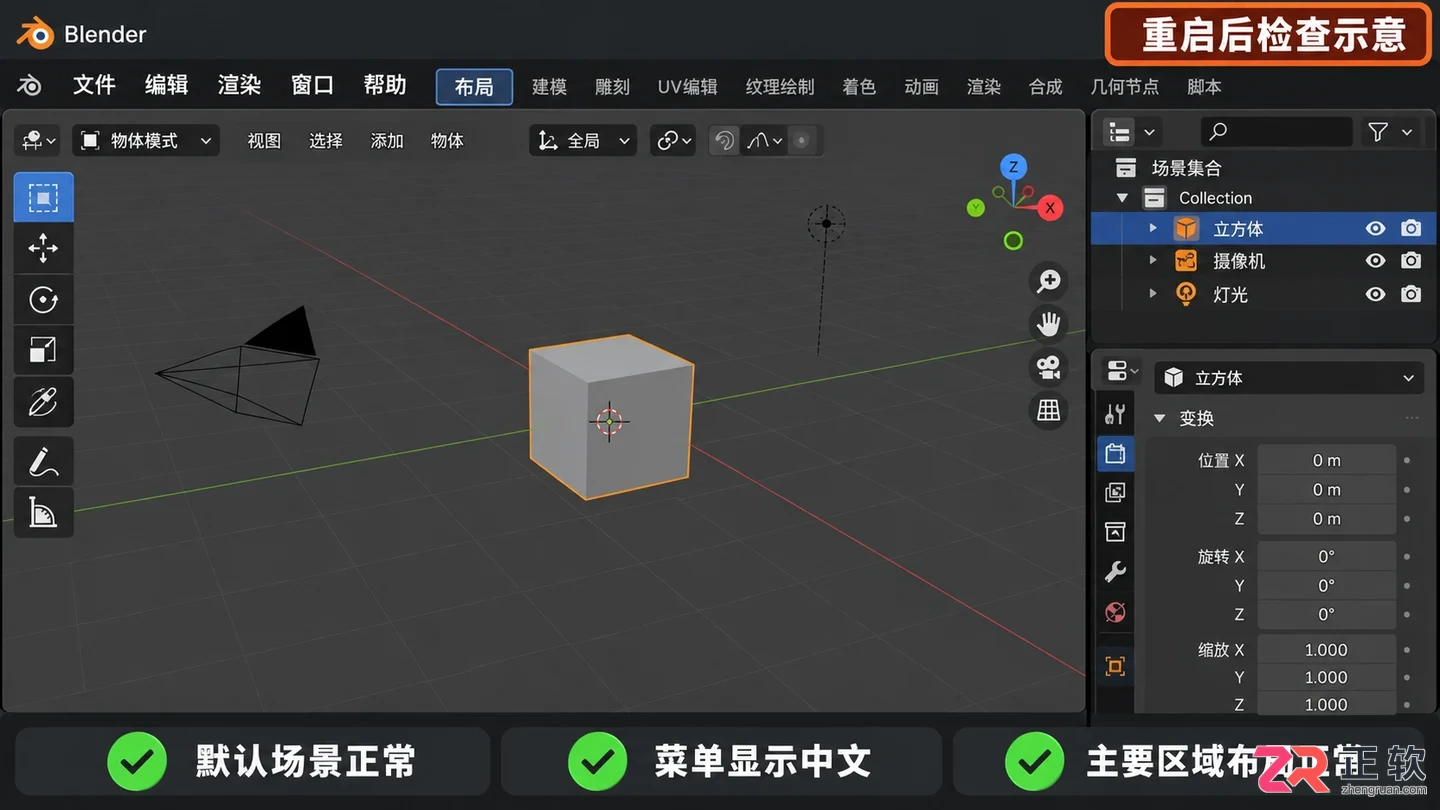
Task: Open the 全局 transform orientation dropdown
Action: 583,141
